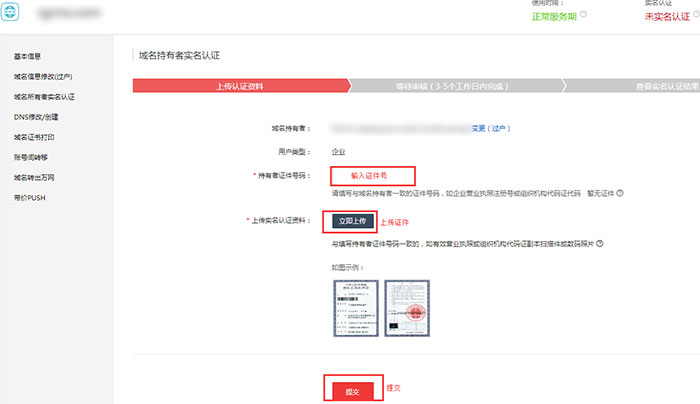
Task: Open 域名证书打印 from sidebar
Action: click(x=35, y=137)
